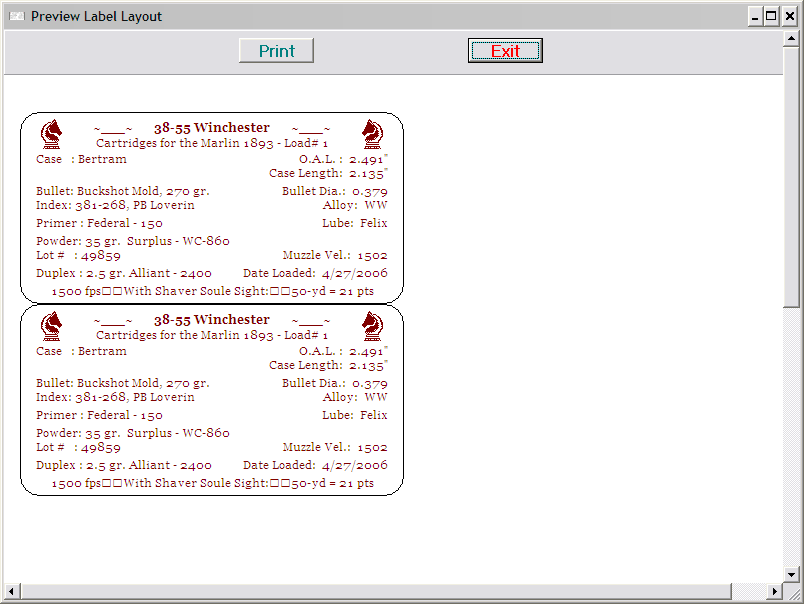Click bottom label 'Case Length: 2.135' text
The height and width of the screenshot is (604, 804).
click(328, 365)
